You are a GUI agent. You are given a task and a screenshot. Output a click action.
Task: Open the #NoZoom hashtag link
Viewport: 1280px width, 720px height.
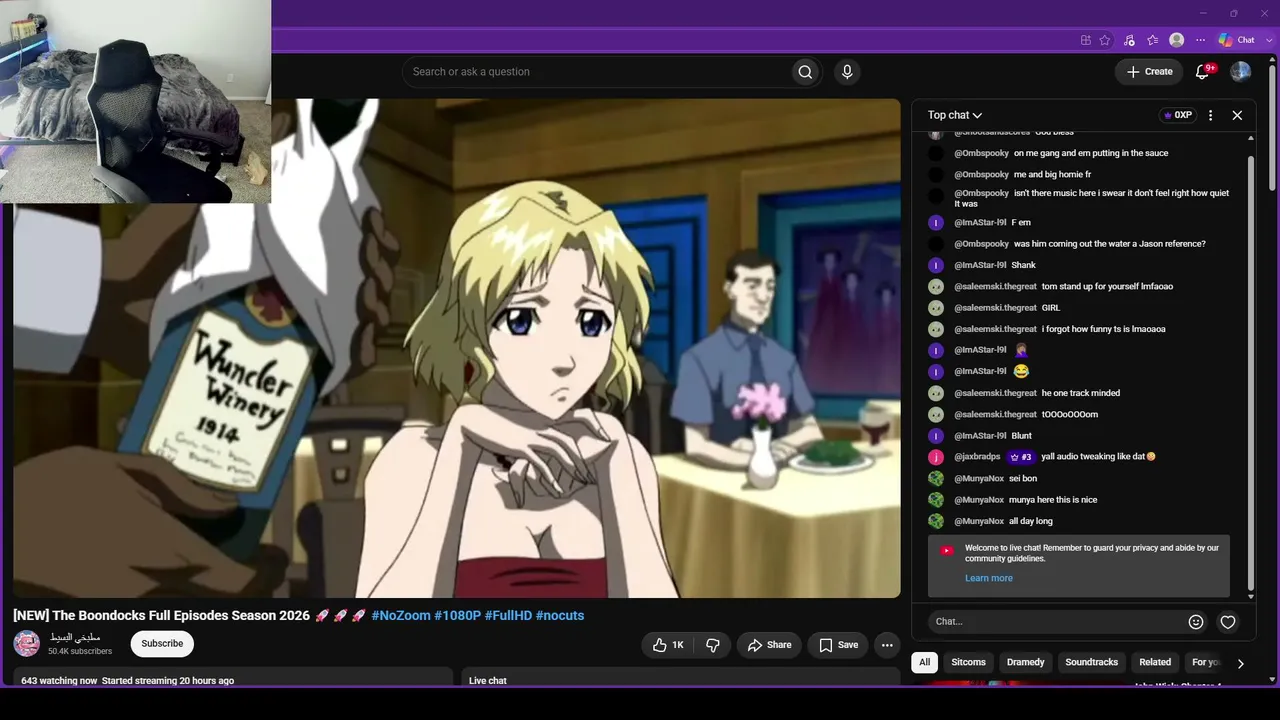click(401, 616)
